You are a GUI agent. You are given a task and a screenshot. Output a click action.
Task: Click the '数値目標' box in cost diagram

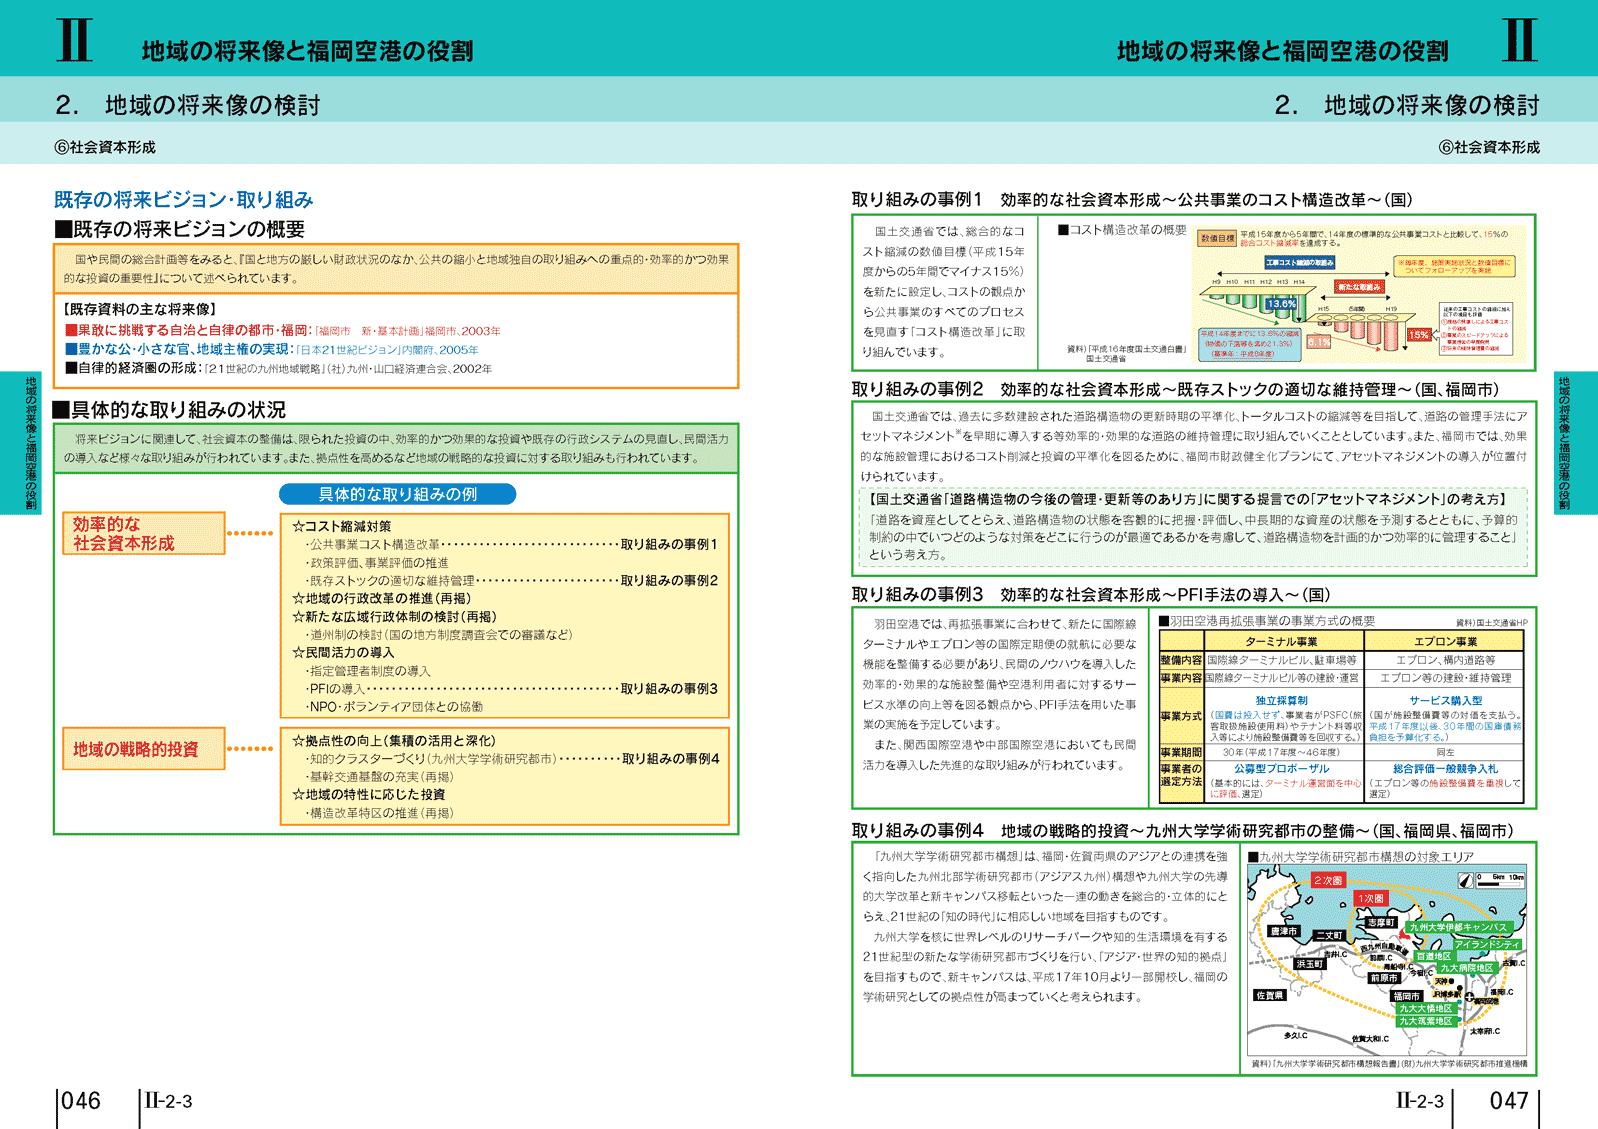1216,238
